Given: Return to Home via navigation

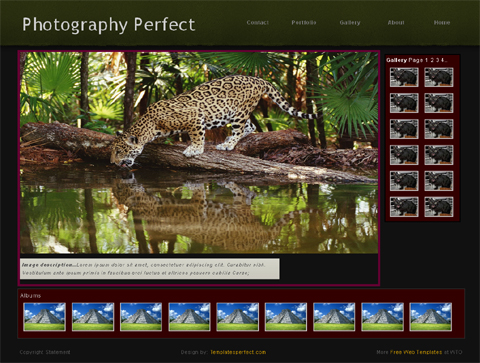Looking at the screenshot, I should (442, 23).
